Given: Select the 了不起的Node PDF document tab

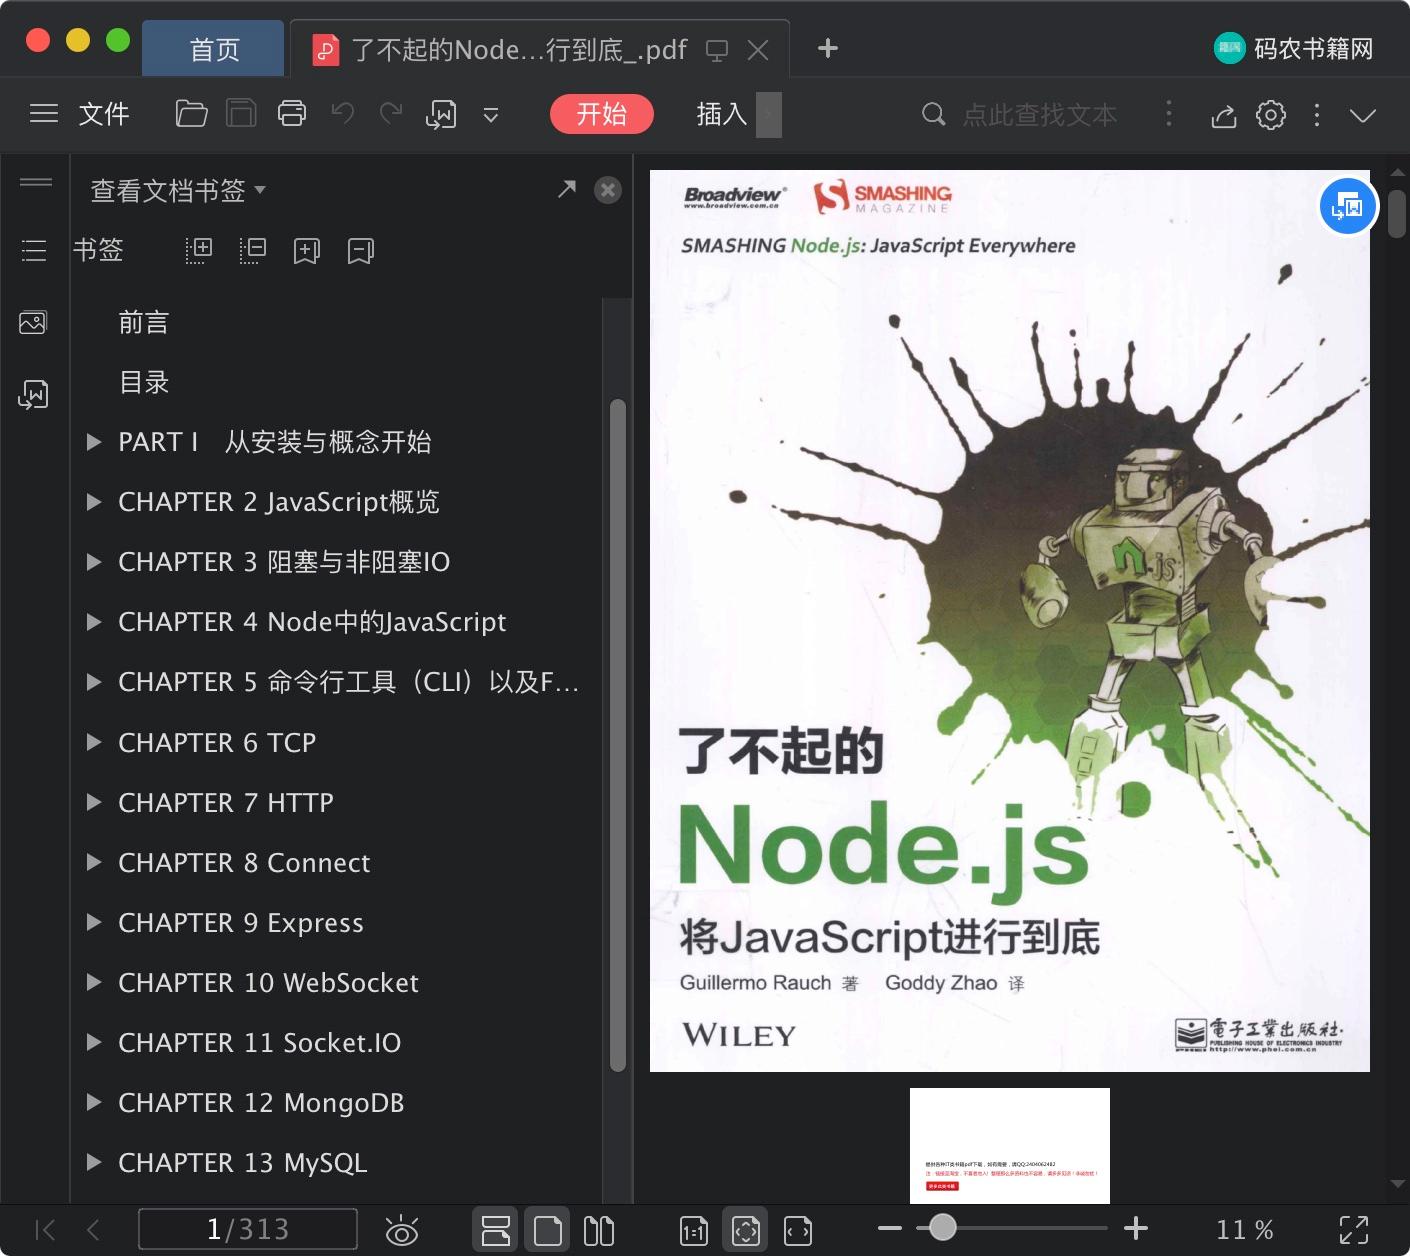Looking at the screenshot, I should point(519,49).
